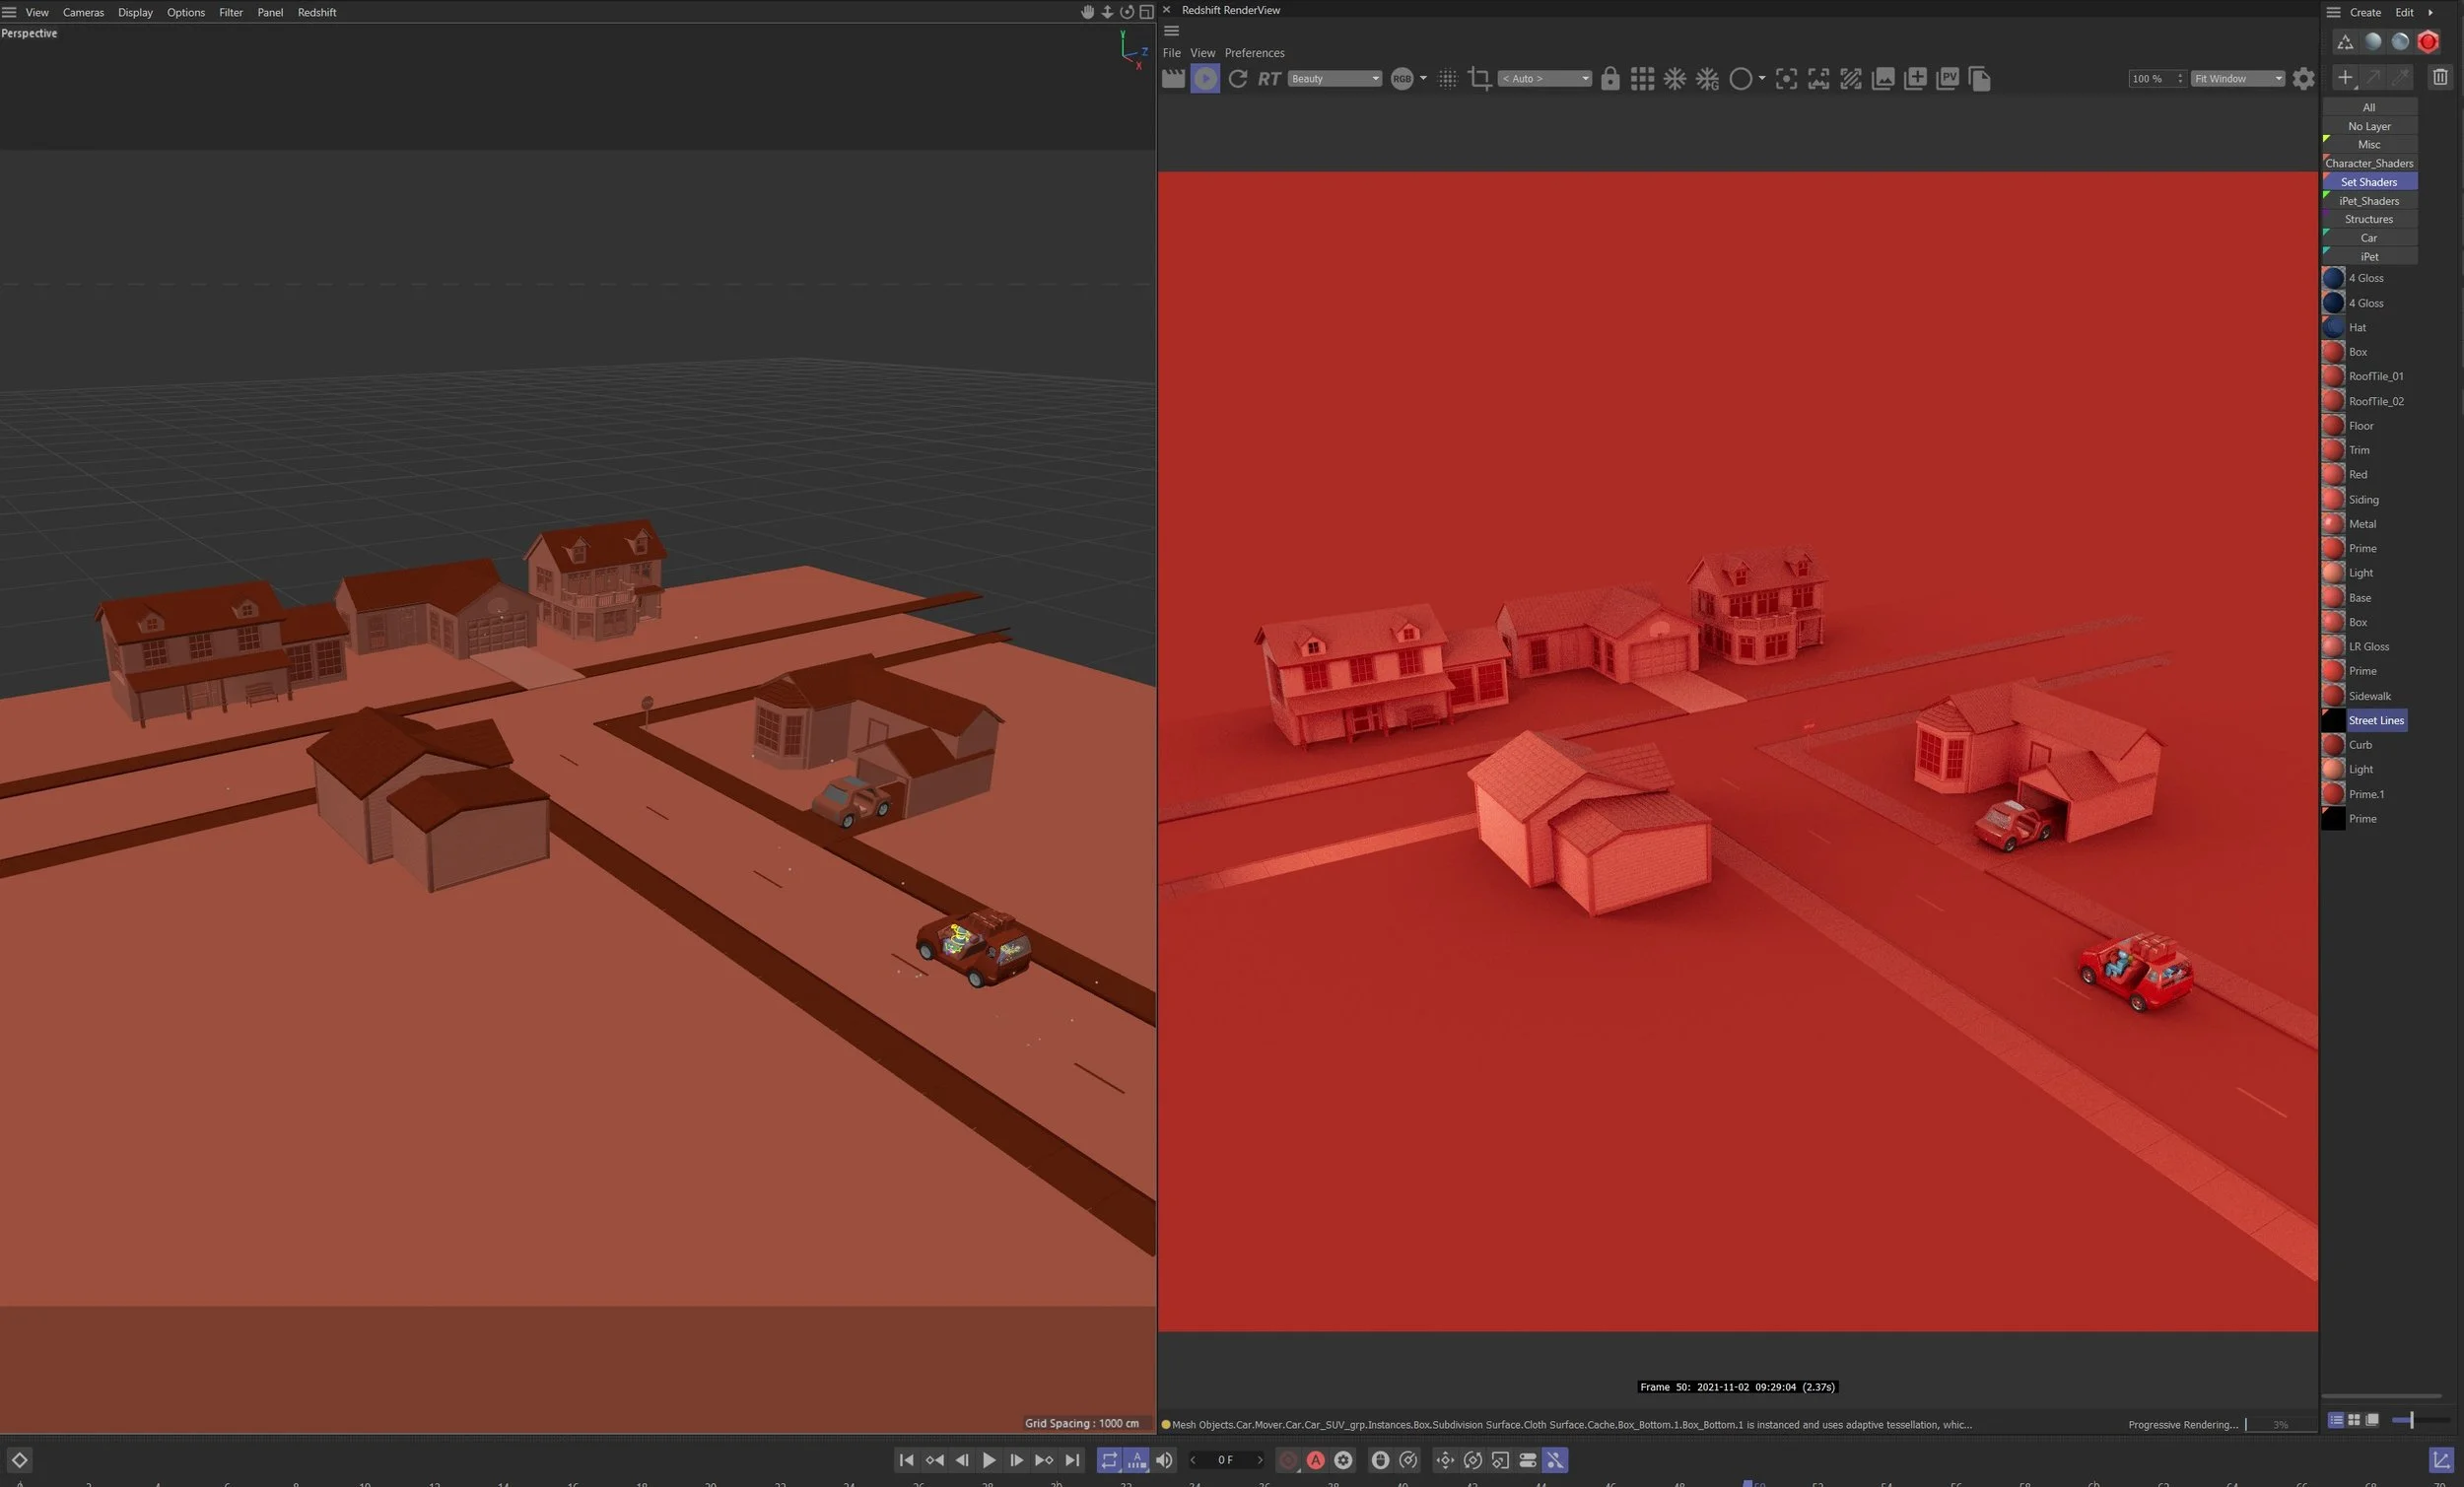Toggle timeline loop playback mode
This screenshot has height=1487, width=2464.
click(x=1109, y=1460)
